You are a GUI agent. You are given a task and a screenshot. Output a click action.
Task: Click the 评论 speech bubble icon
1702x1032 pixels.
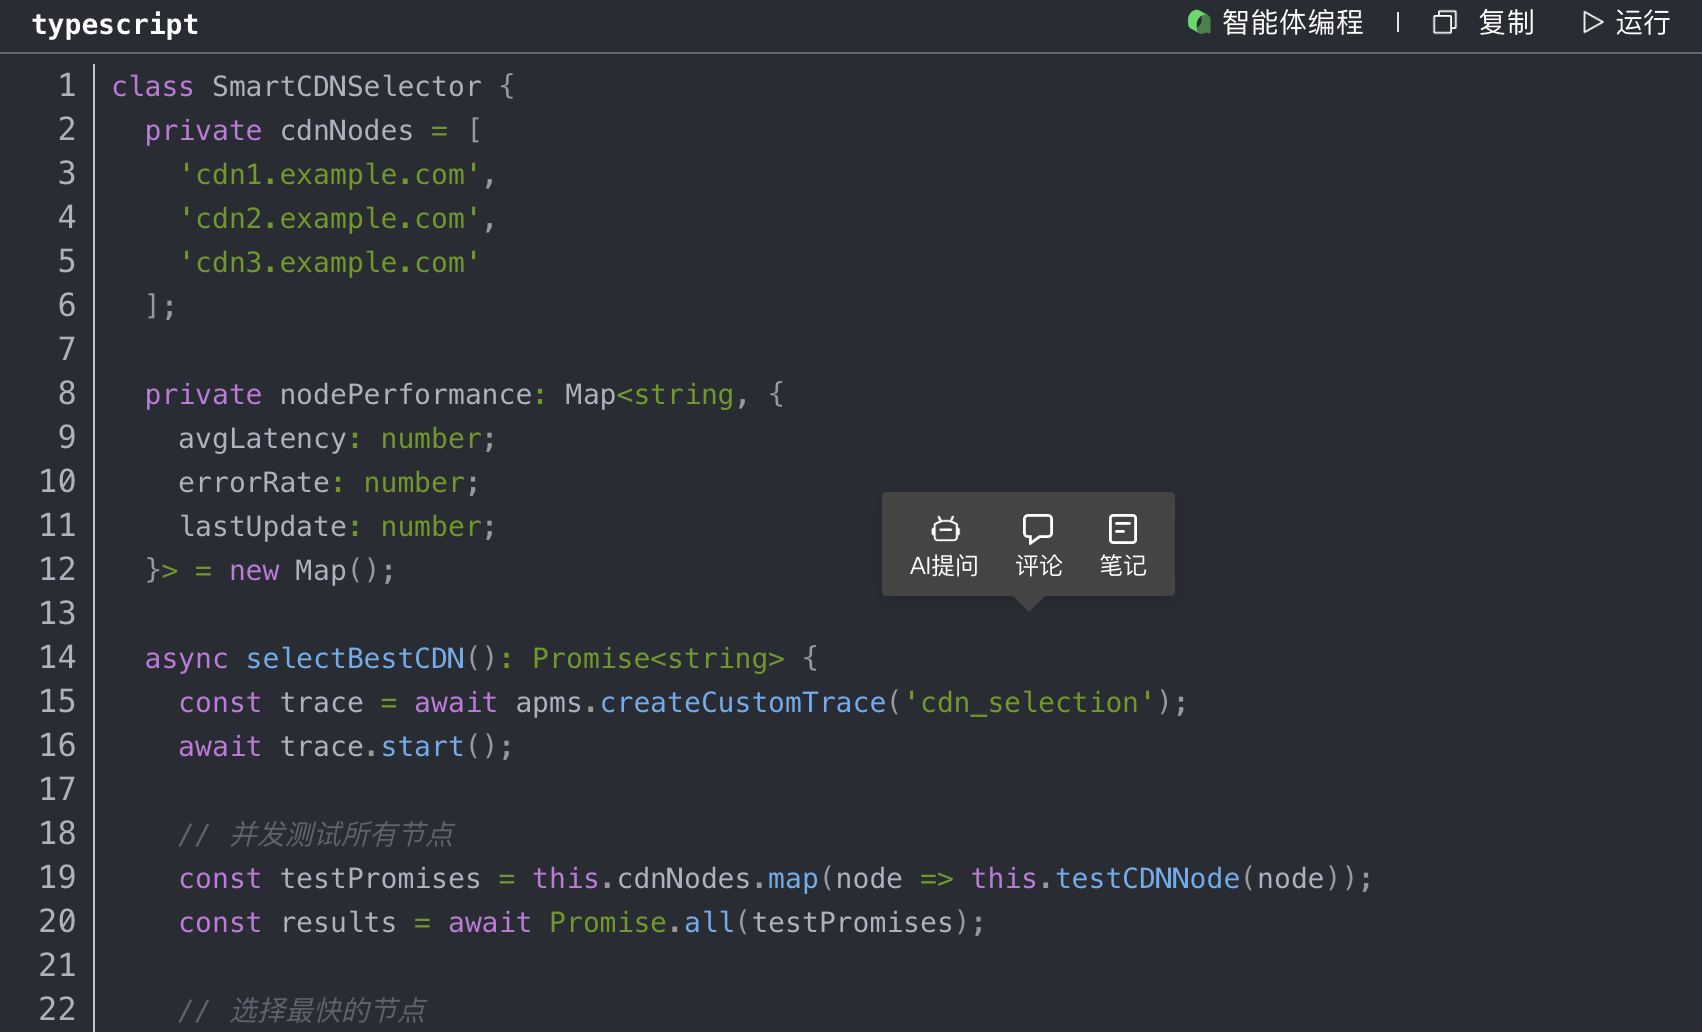pyautogui.click(x=1038, y=529)
